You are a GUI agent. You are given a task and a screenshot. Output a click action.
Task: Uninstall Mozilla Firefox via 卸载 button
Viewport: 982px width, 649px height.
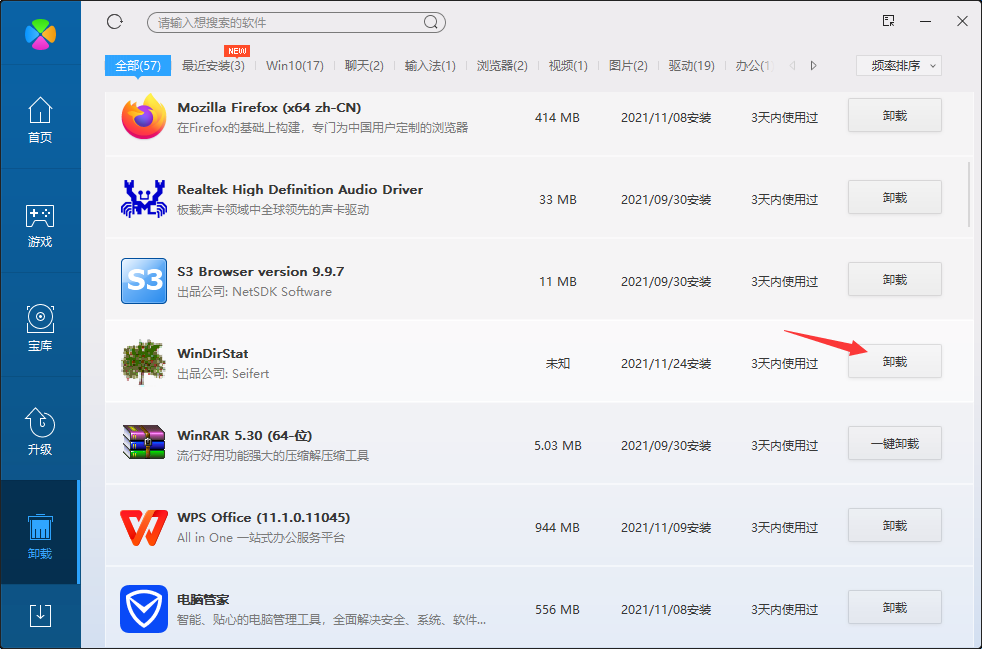(x=895, y=115)
